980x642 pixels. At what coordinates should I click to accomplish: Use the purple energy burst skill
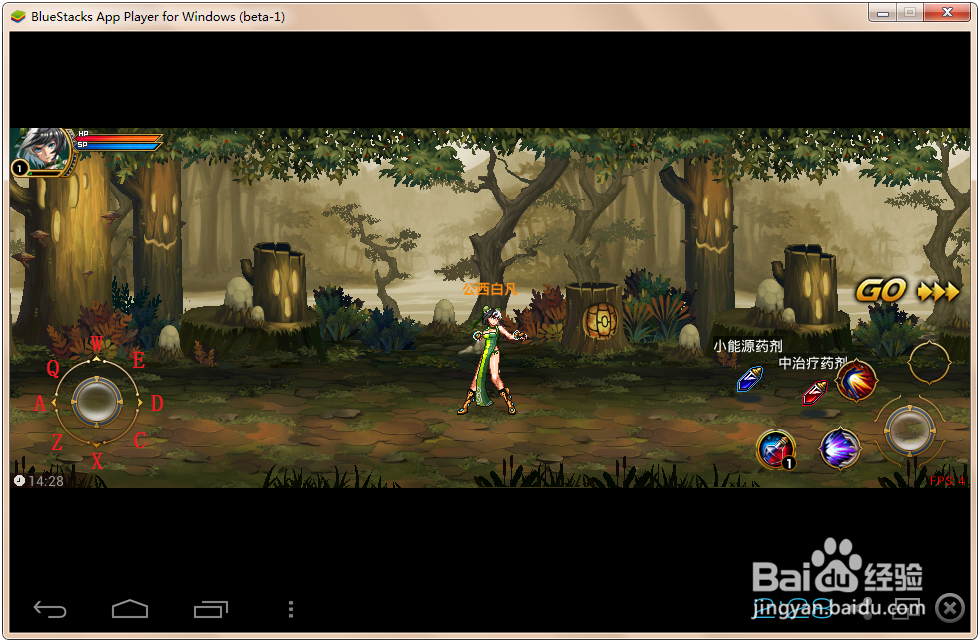[x=840, y=448]
